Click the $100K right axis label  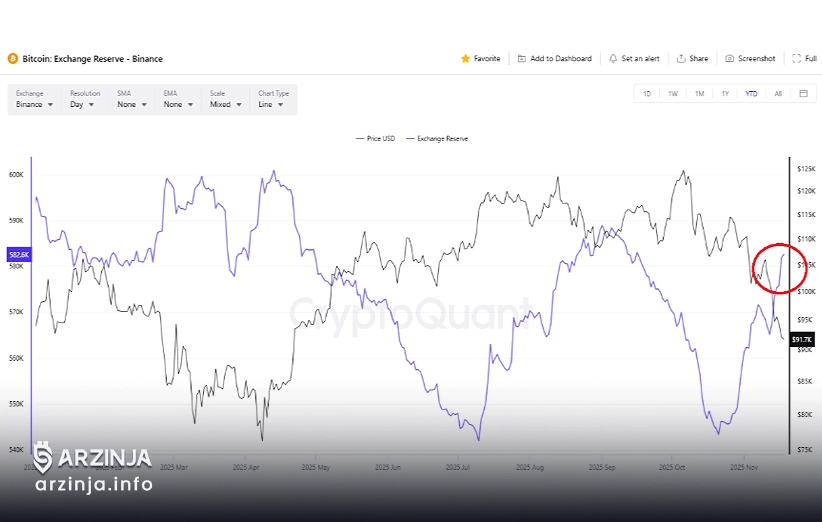(806, 291)
